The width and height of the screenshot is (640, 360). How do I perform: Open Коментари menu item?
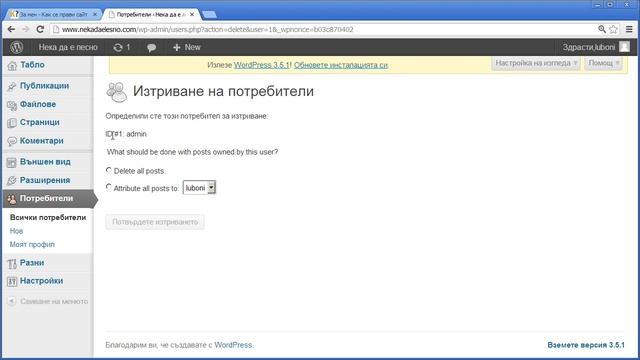pyautogui.click(x=42, y=140)
